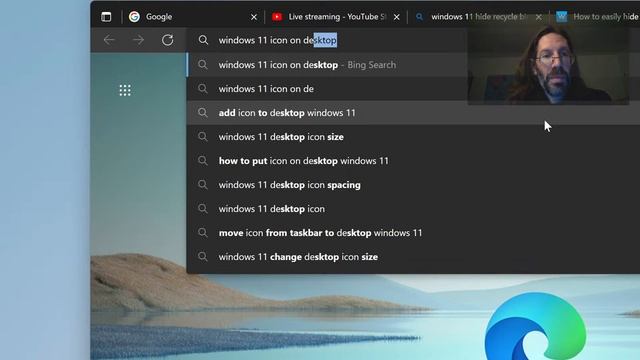Go back with the back arrow
The image size is (640, 360).
pyautogui.click(x=109, y=40)
